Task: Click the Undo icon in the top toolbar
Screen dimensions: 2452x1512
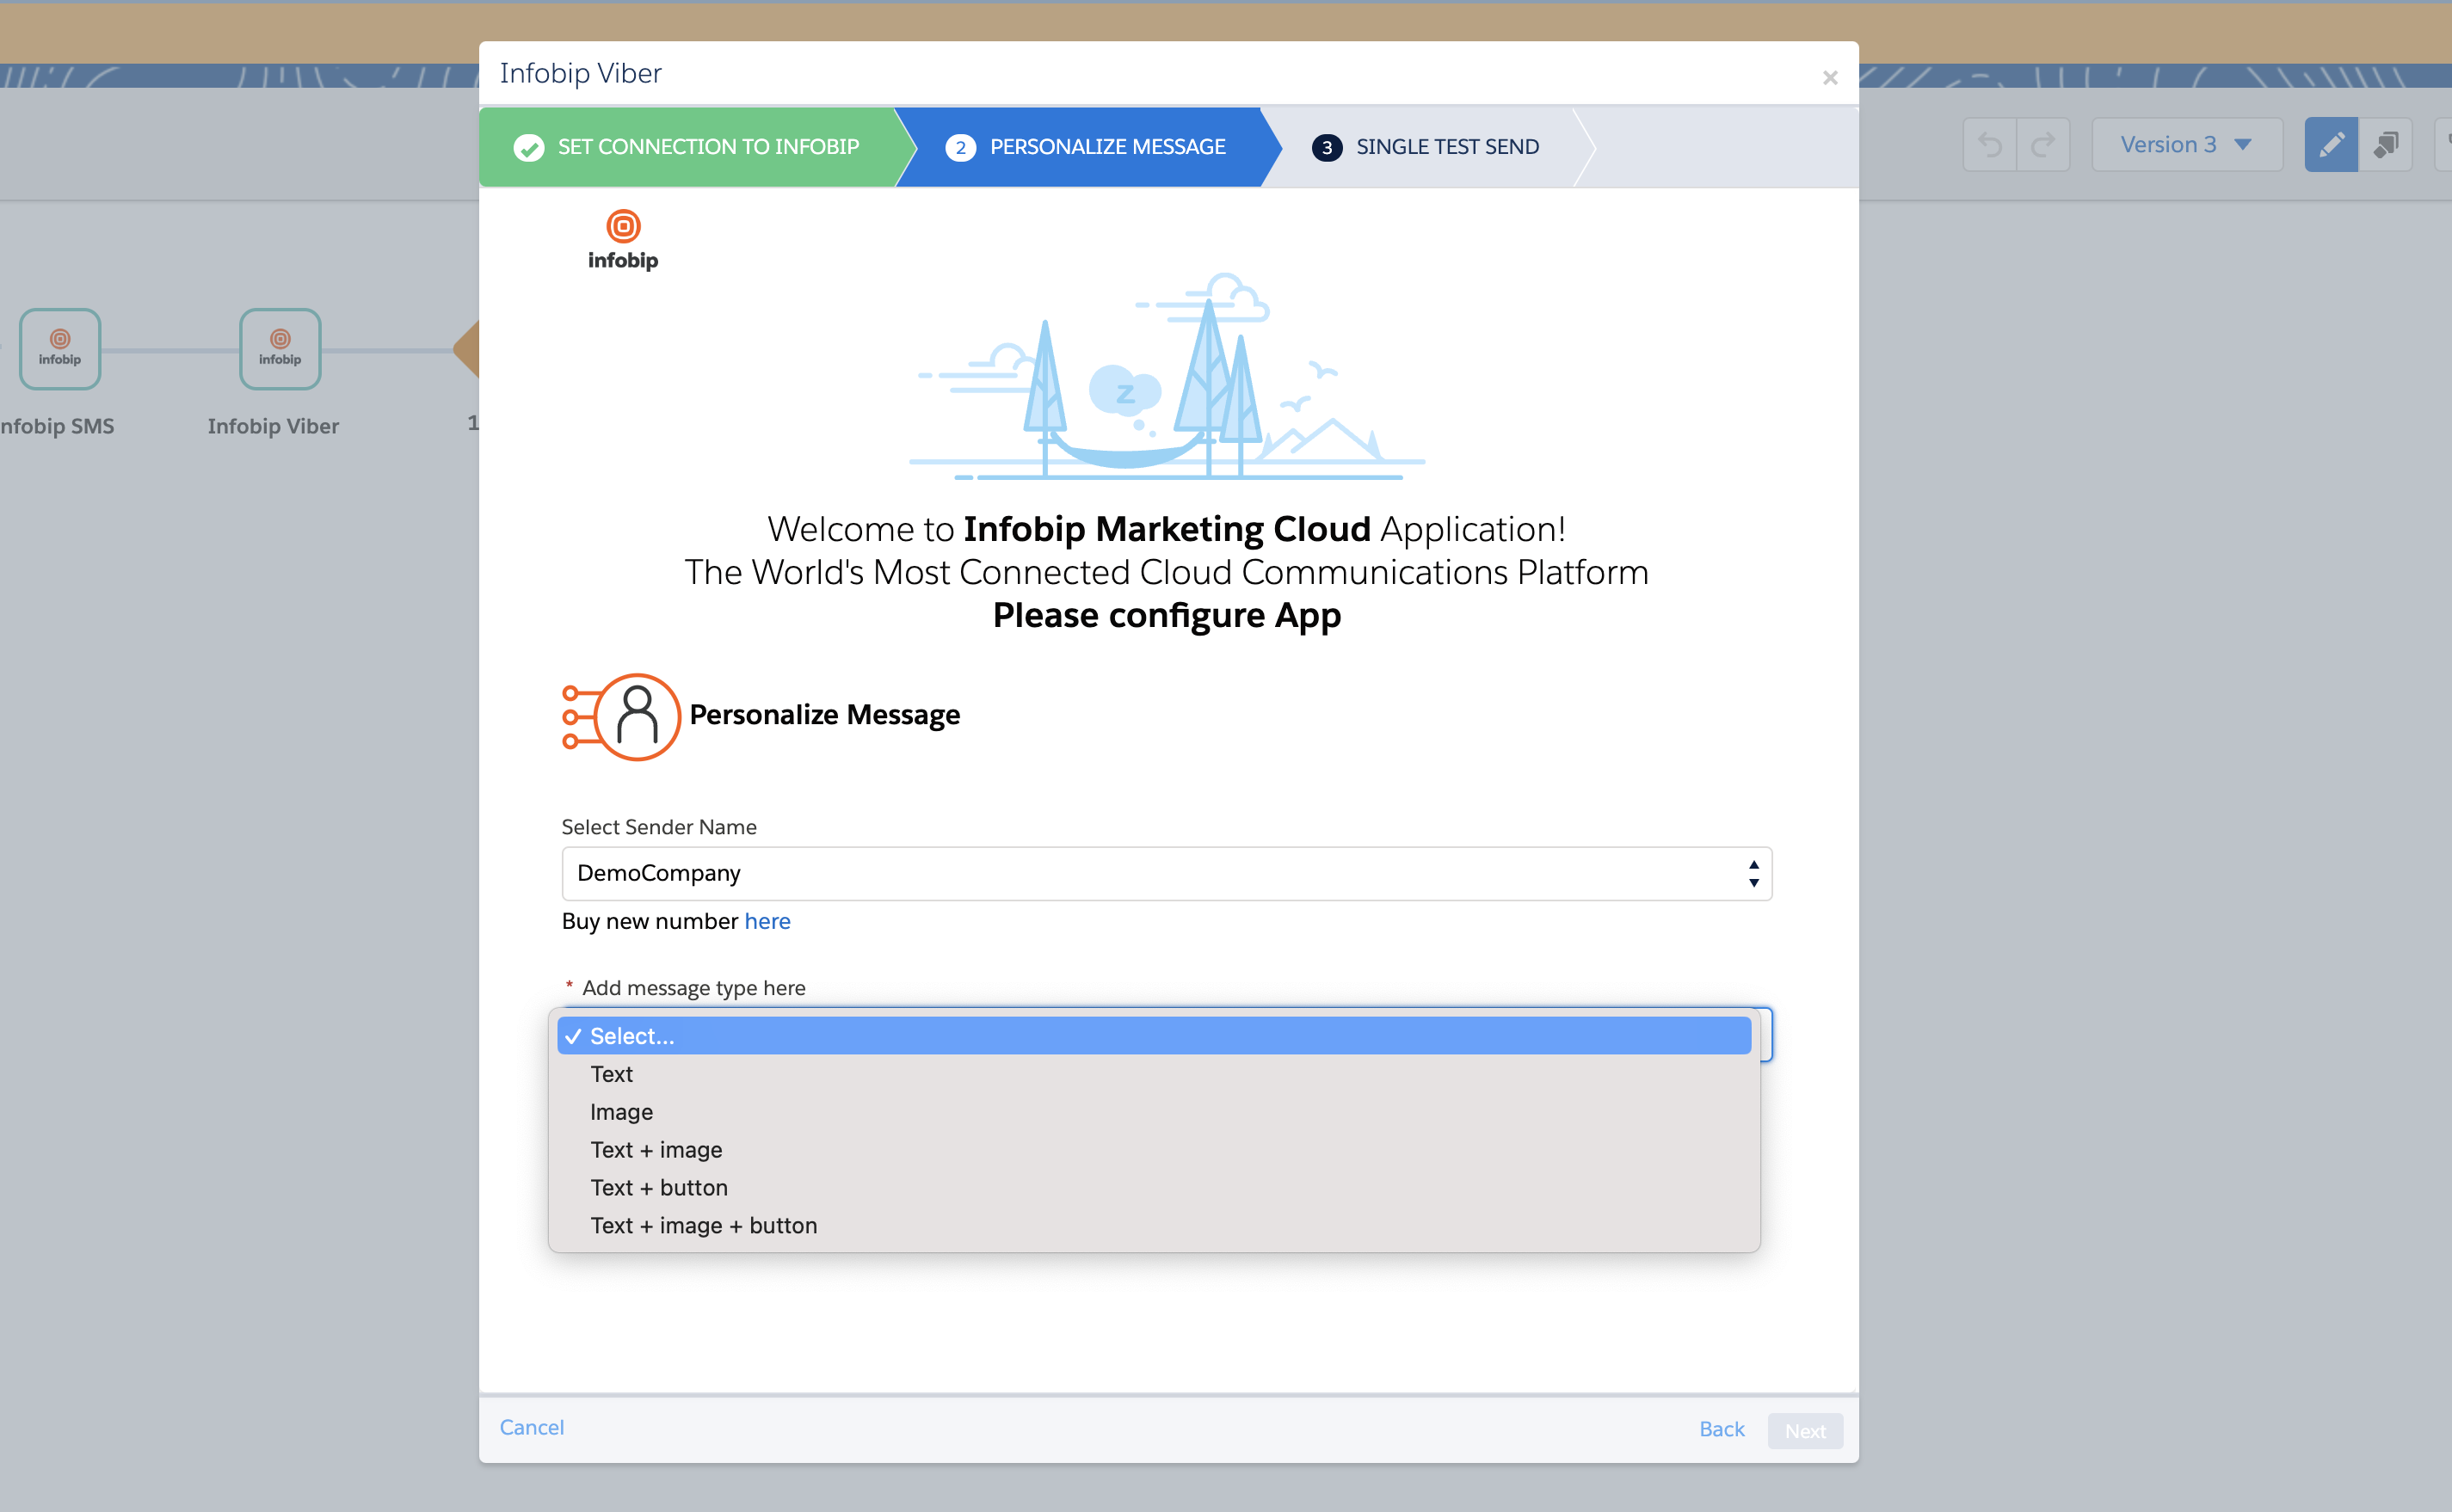Action: 1990,144
